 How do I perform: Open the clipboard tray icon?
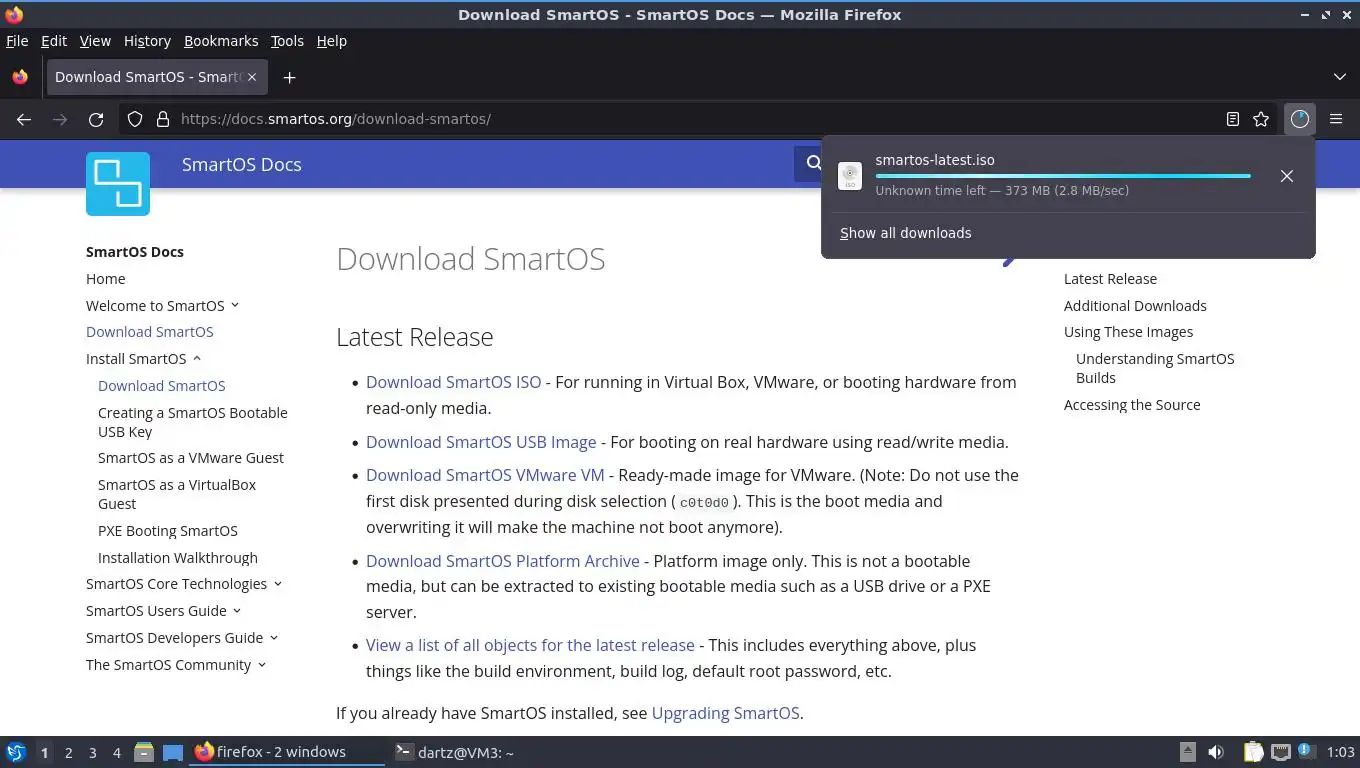click(x=1253, y=752)
